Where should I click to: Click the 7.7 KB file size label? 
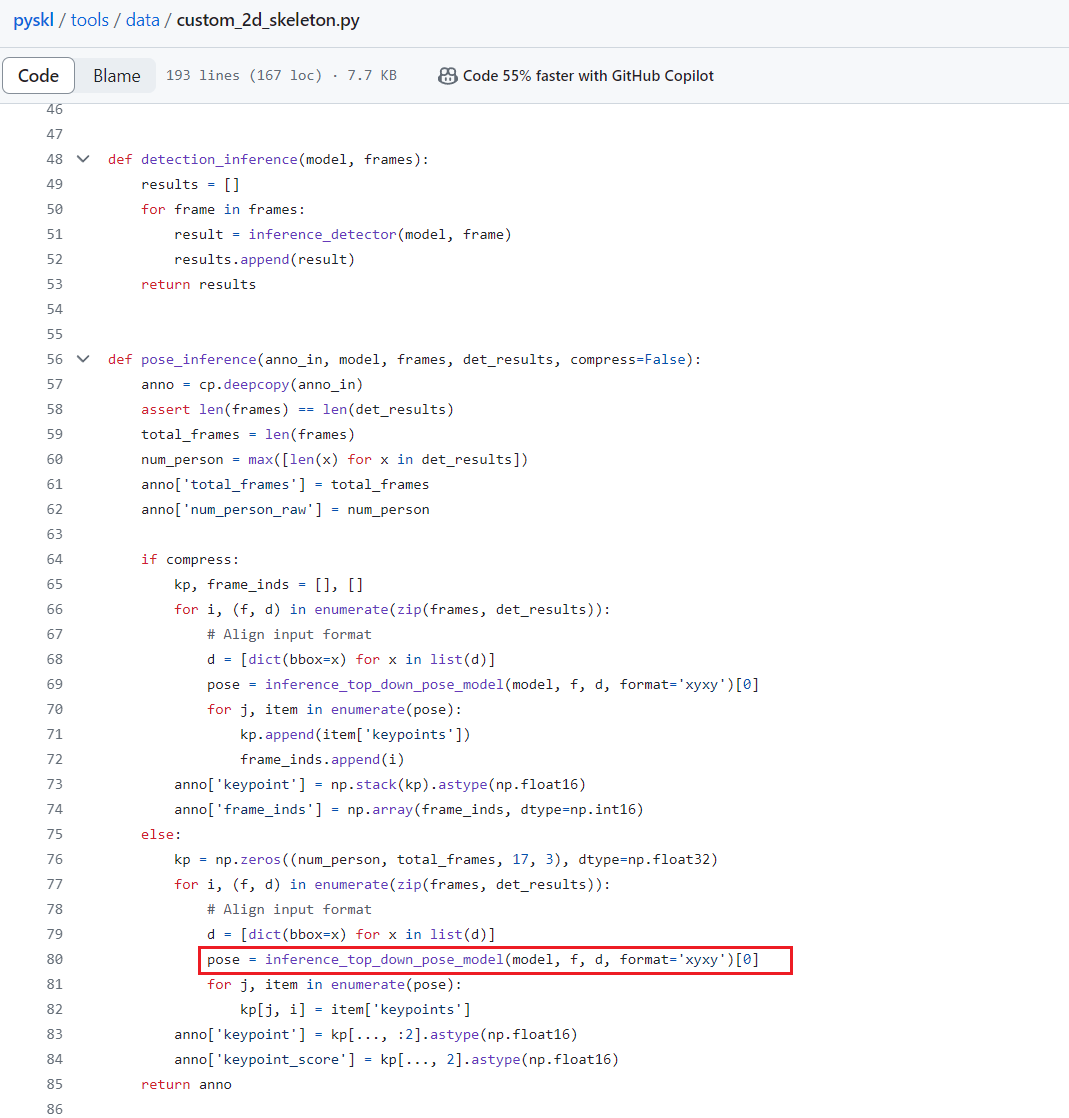pyautogui.click(x=371, y=75)
